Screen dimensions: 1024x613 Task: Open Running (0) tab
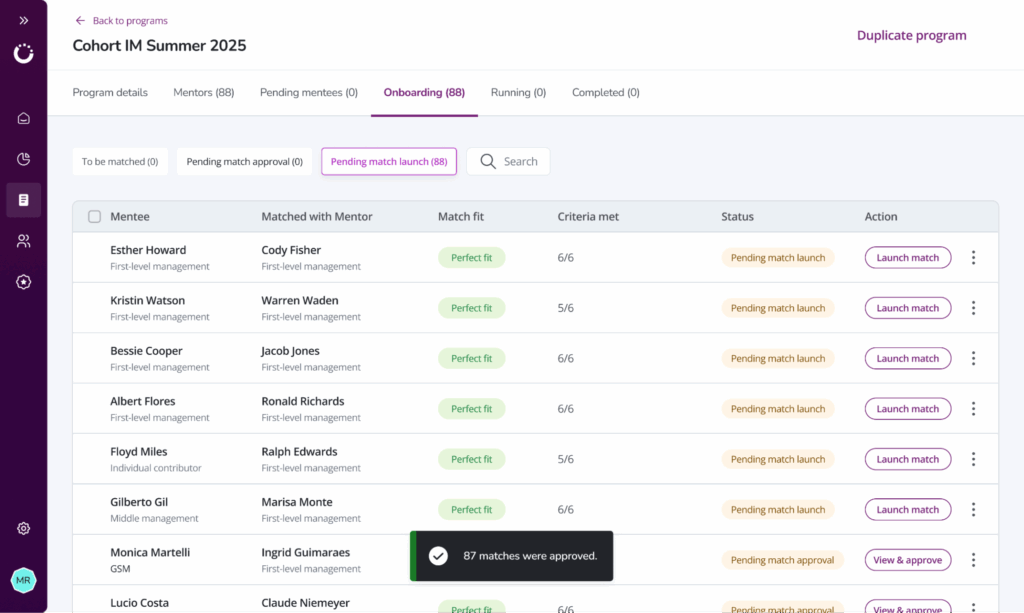[519, 92]
